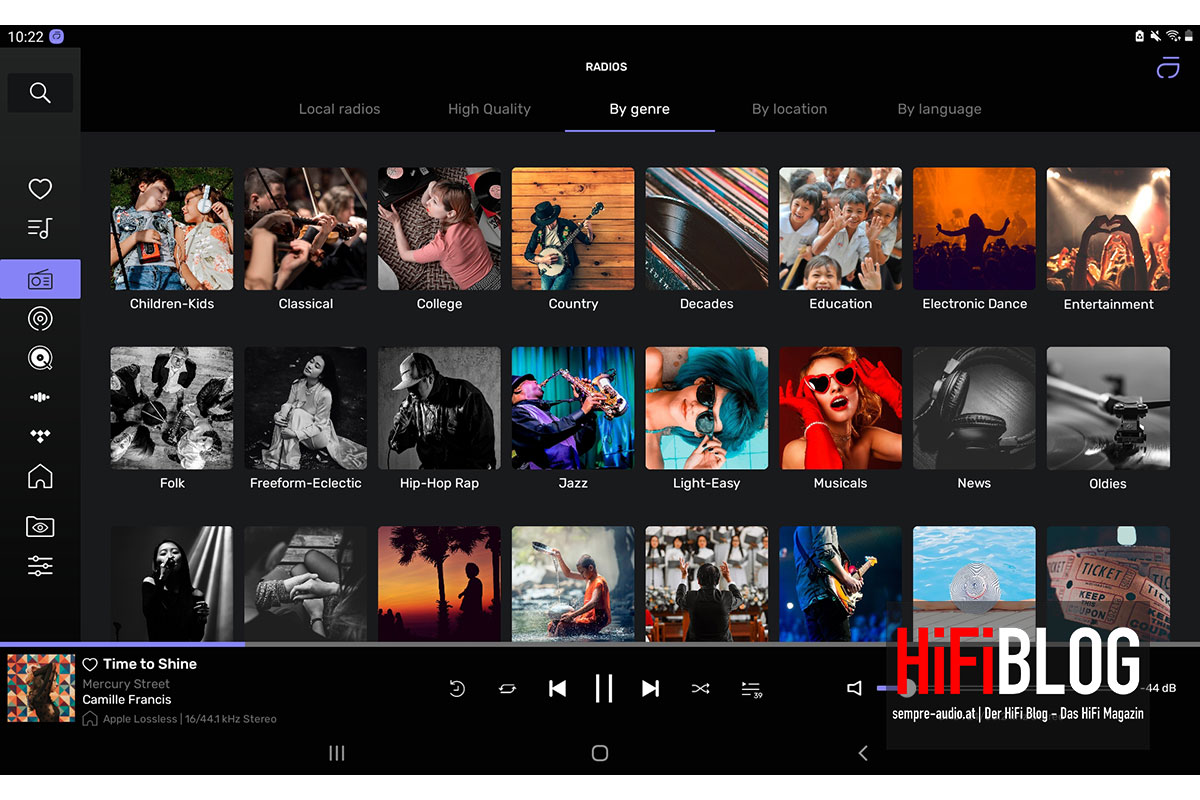Open the Electronic Dance genre thumbnail
The width and height of the screenshot is (1200, 800).
coord(974,229)
